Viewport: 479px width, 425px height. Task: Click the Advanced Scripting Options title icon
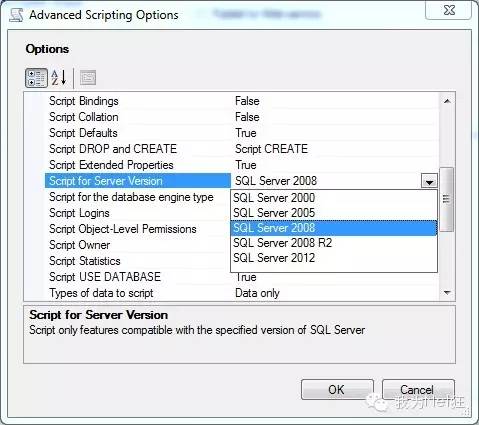click(x=16, y=15)
